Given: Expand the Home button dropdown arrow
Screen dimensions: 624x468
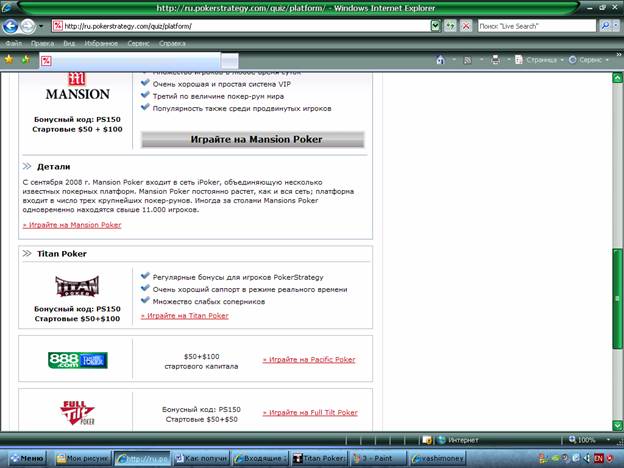Looking at the screenshot, I should pyautogui.click(x=454, y=60).
